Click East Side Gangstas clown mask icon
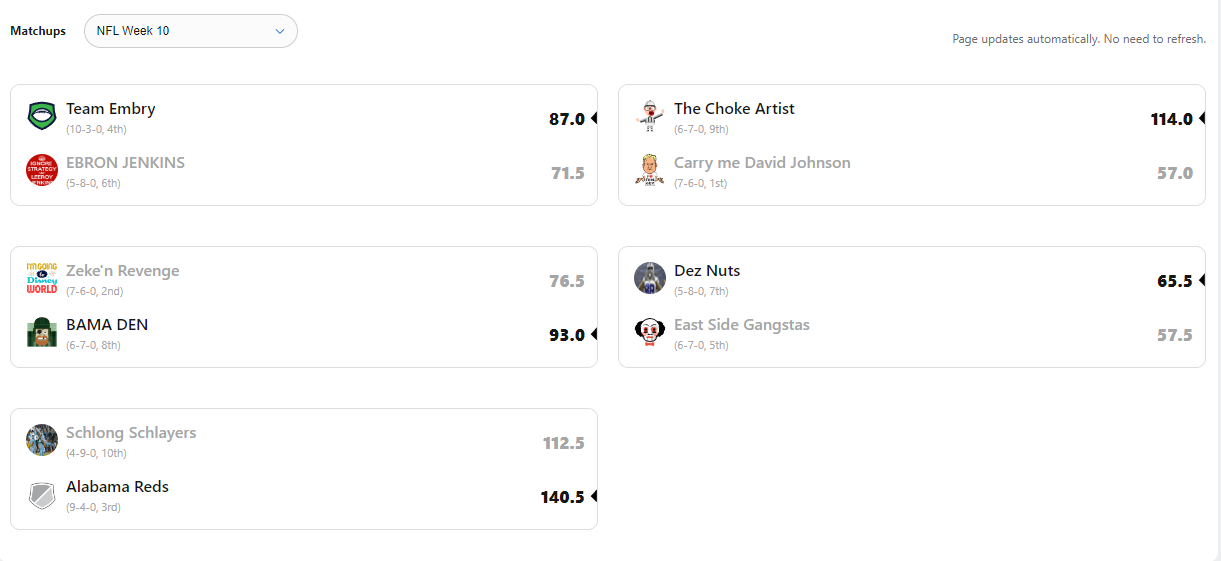This screenshot has height=561, width=1221. tap(650, 332)
